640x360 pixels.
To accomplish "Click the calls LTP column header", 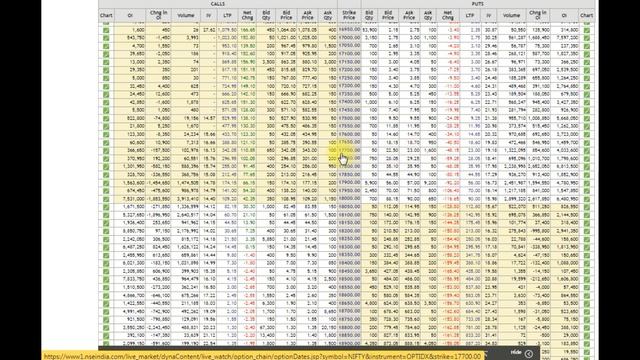I will point(227,16).
